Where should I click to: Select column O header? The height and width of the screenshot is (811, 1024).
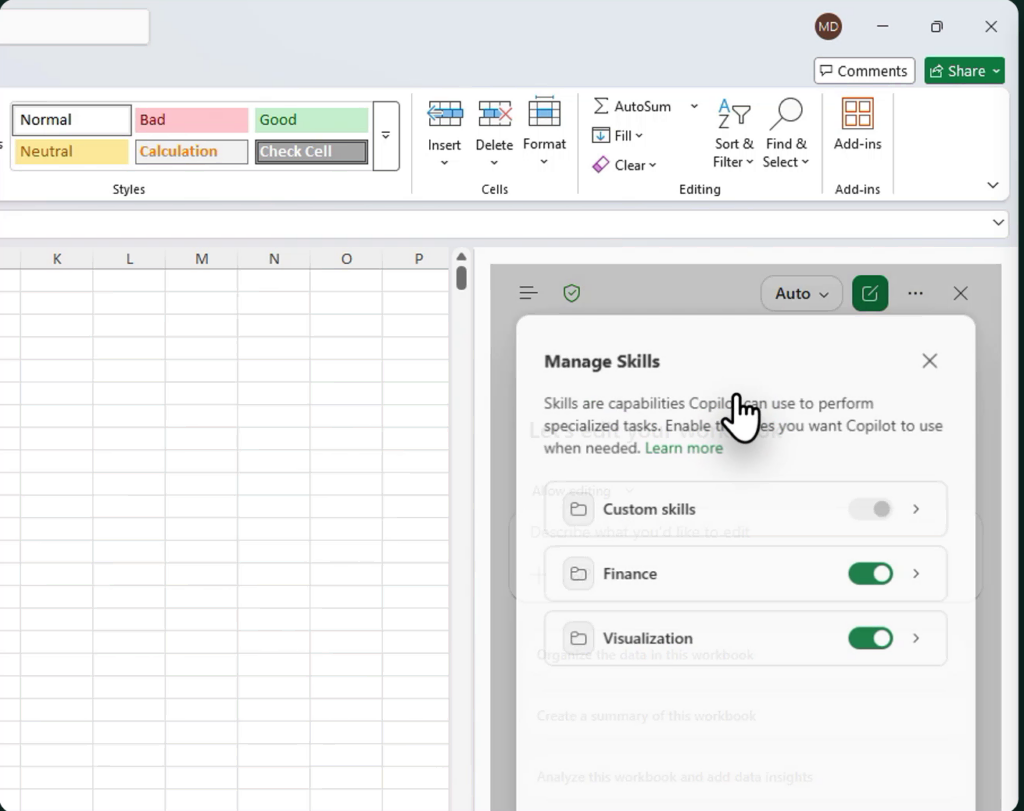[346, 259]
